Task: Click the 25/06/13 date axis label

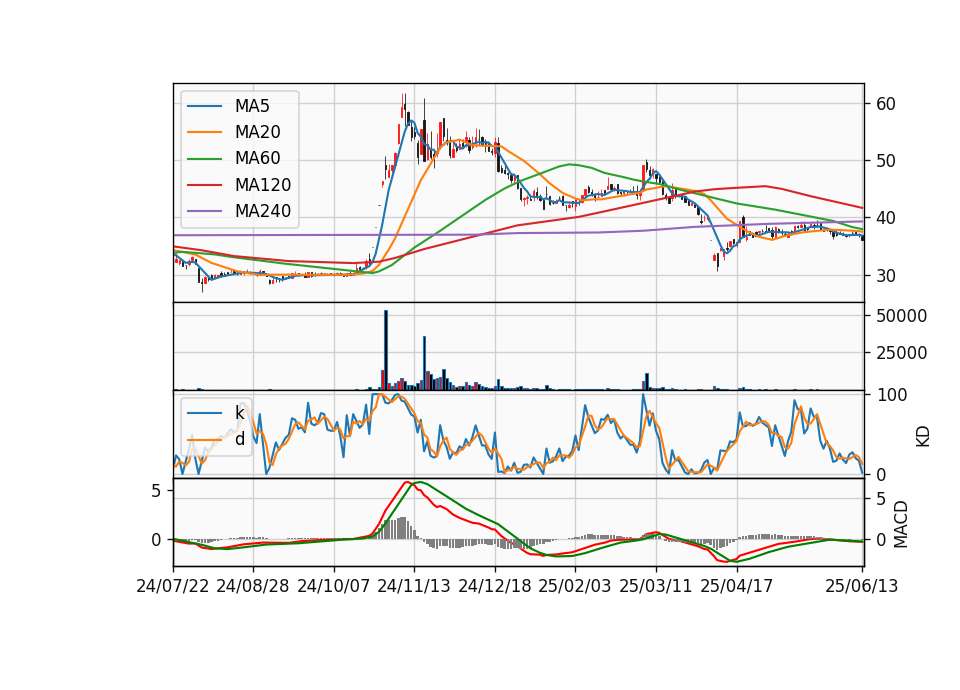Action: (862, 586)
